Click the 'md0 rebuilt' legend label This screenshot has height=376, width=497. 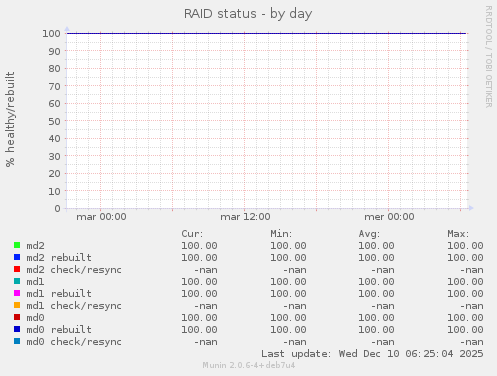[x=59, y=330]
